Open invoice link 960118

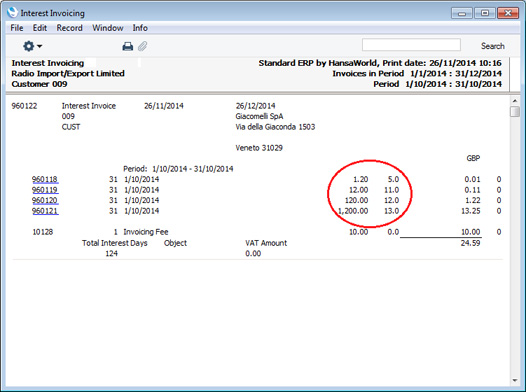(x=45, y=179)
